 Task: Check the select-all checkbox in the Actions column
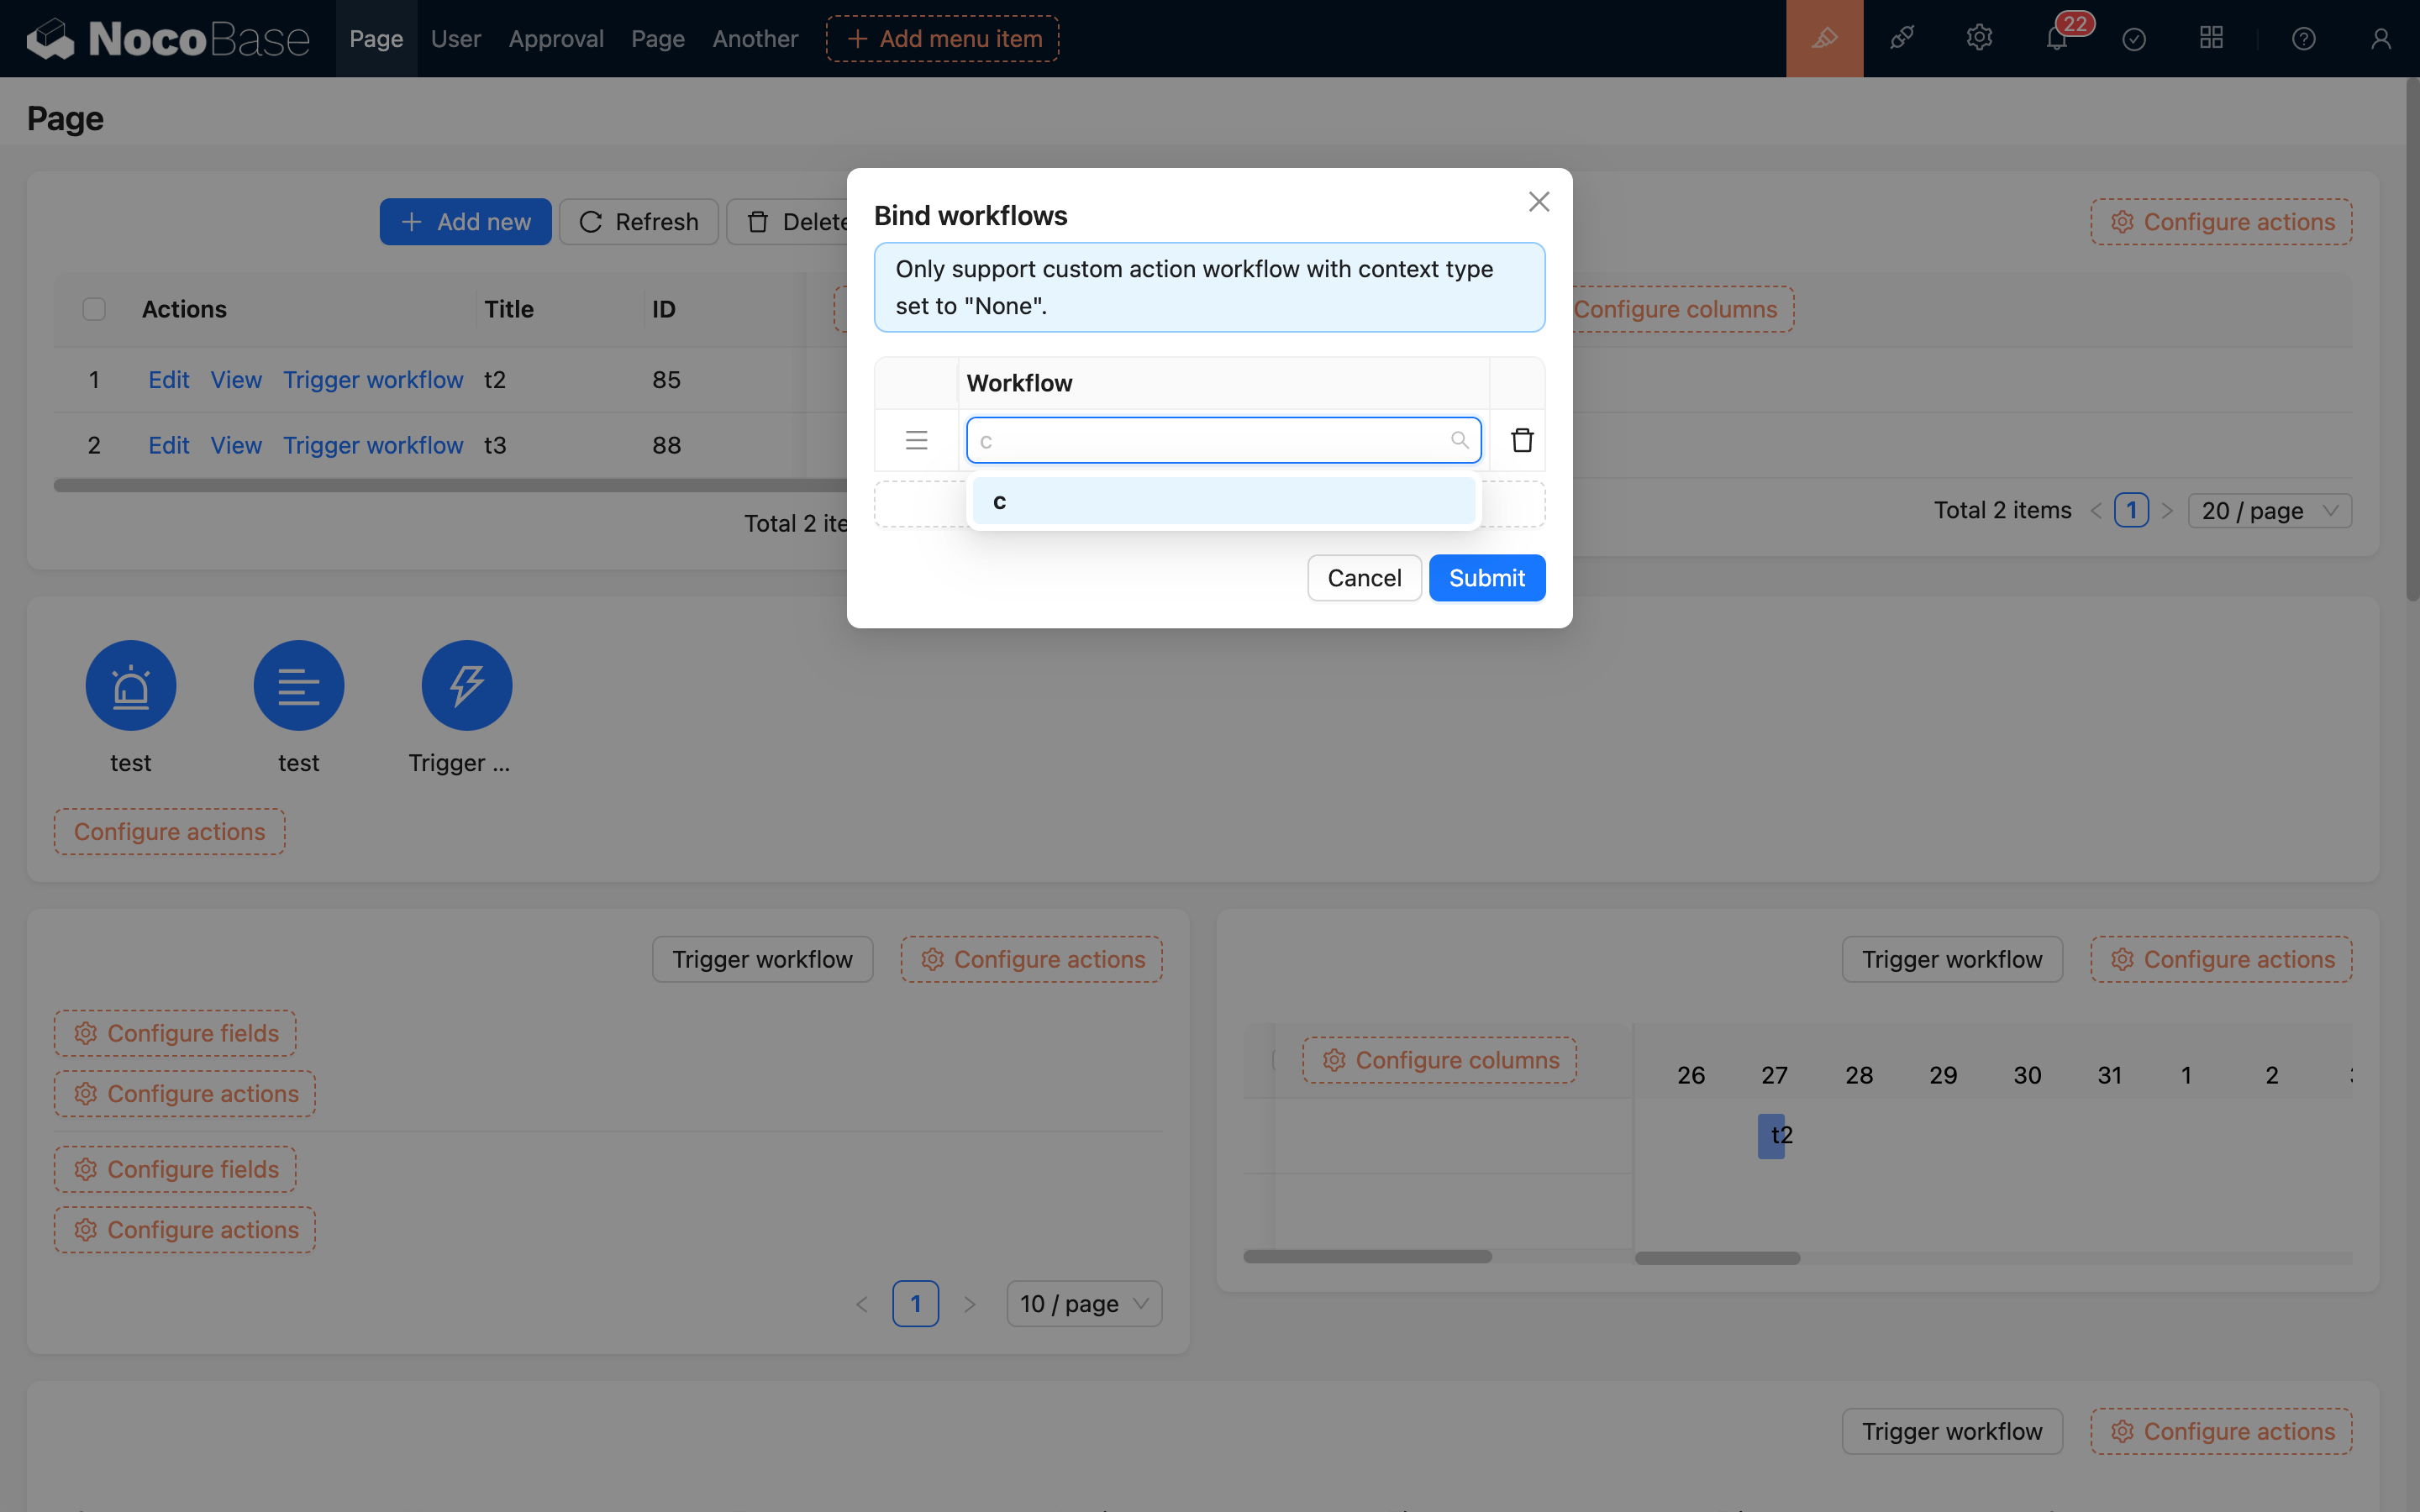pyautogui.click(x=94, y=309)
